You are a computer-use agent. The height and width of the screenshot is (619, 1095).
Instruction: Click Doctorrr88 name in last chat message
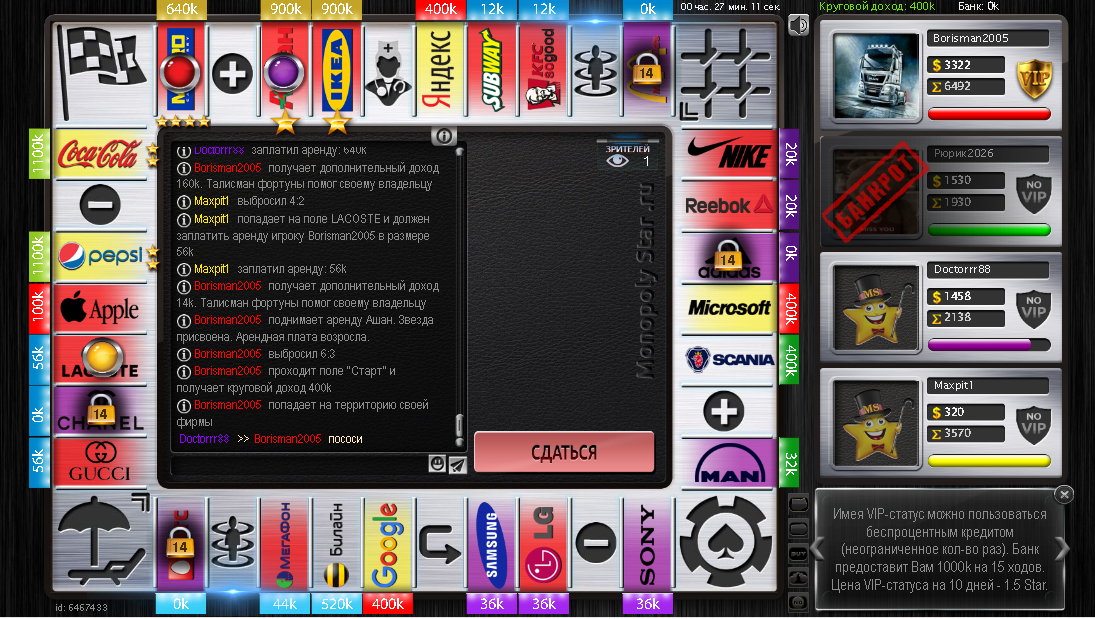coord(204,439)
